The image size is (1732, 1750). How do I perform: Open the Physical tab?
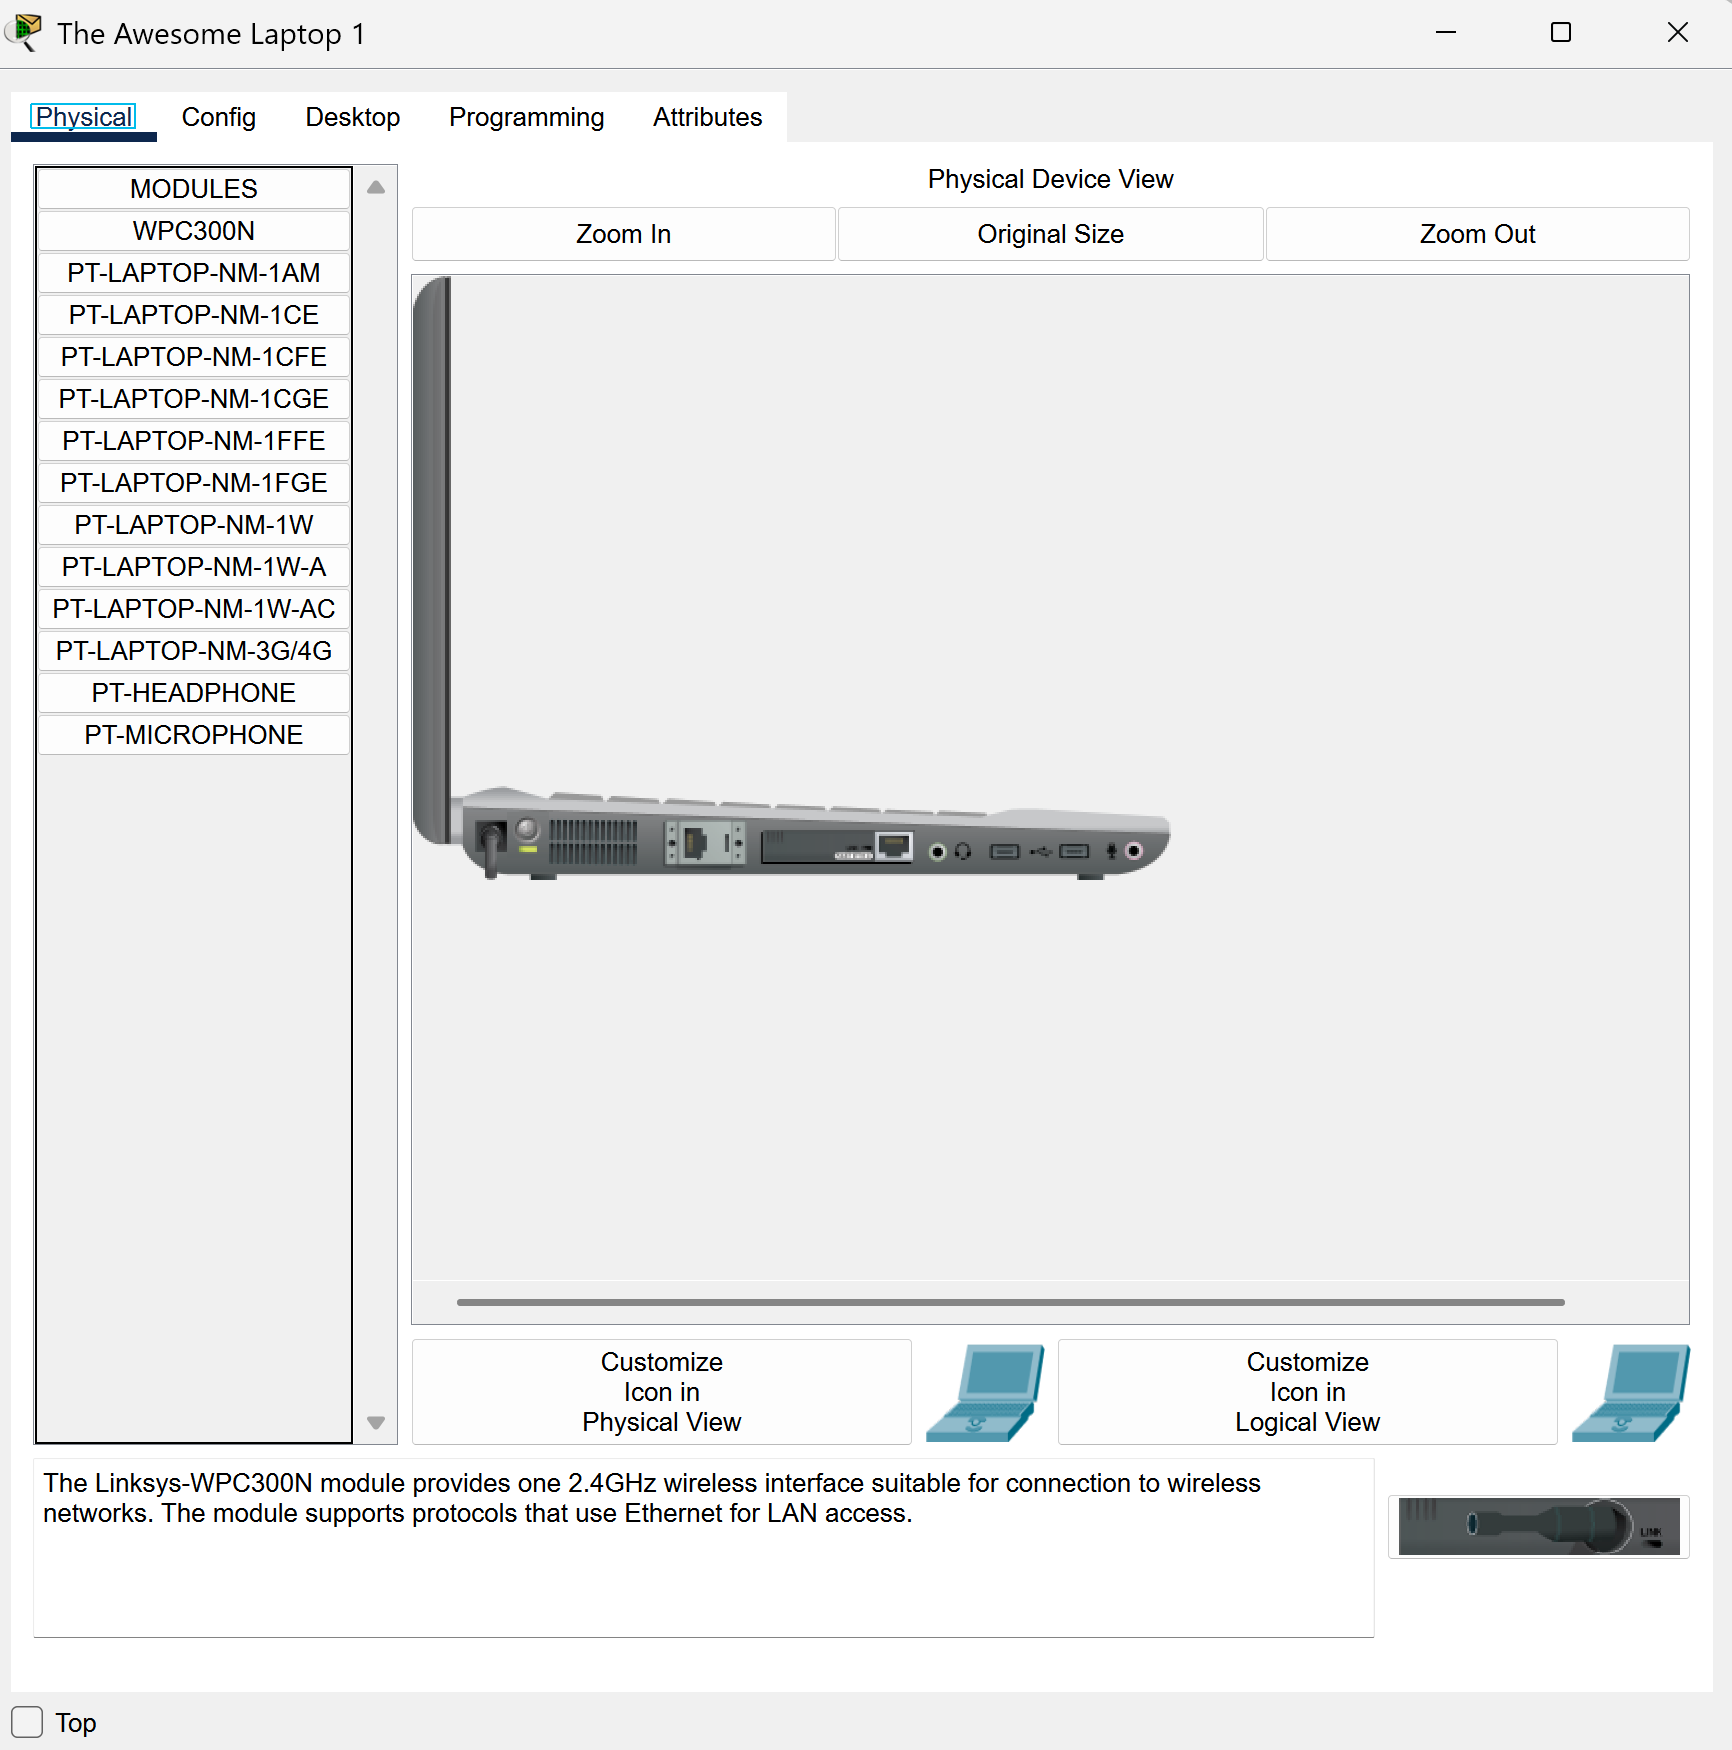point(84,117)
